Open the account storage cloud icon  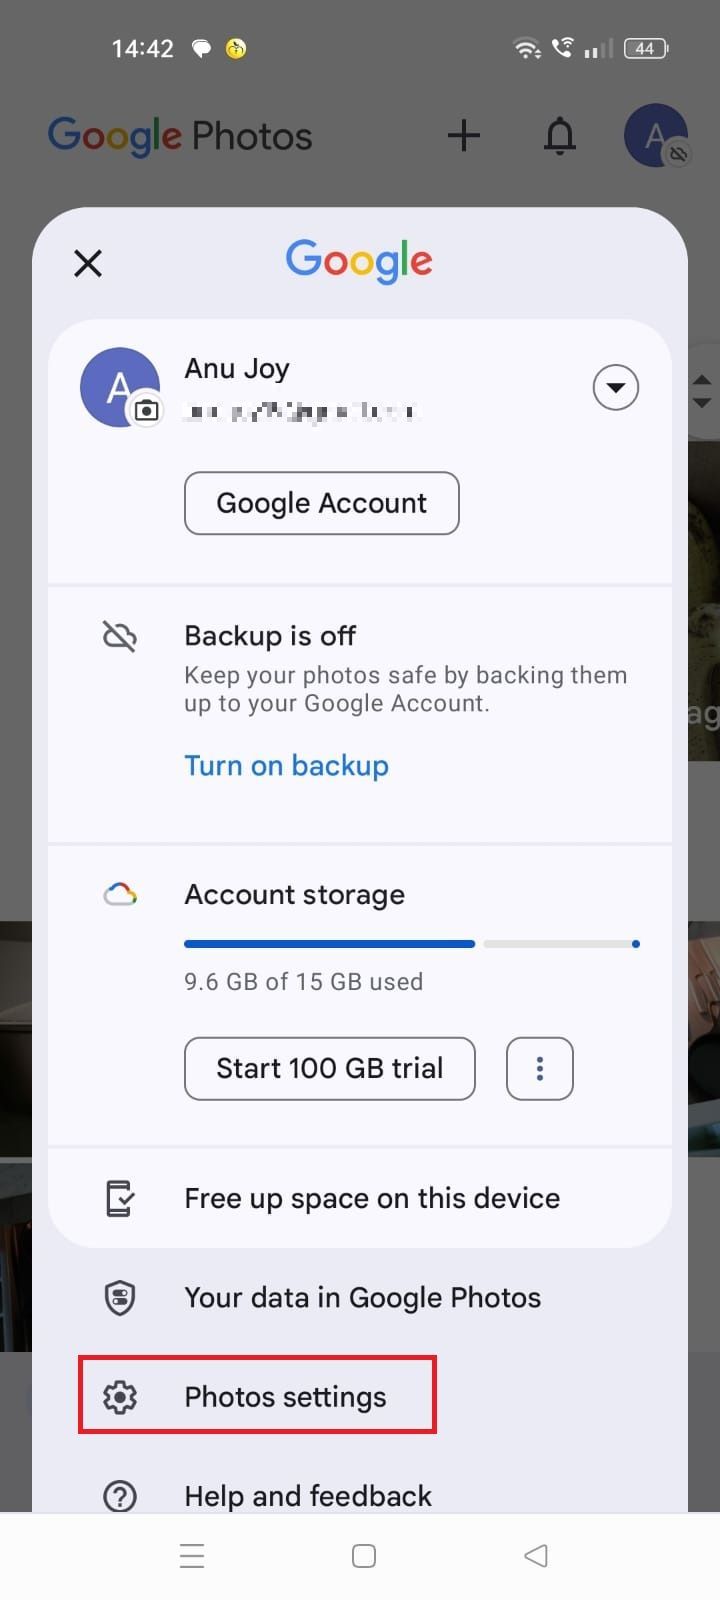point(120,893)
